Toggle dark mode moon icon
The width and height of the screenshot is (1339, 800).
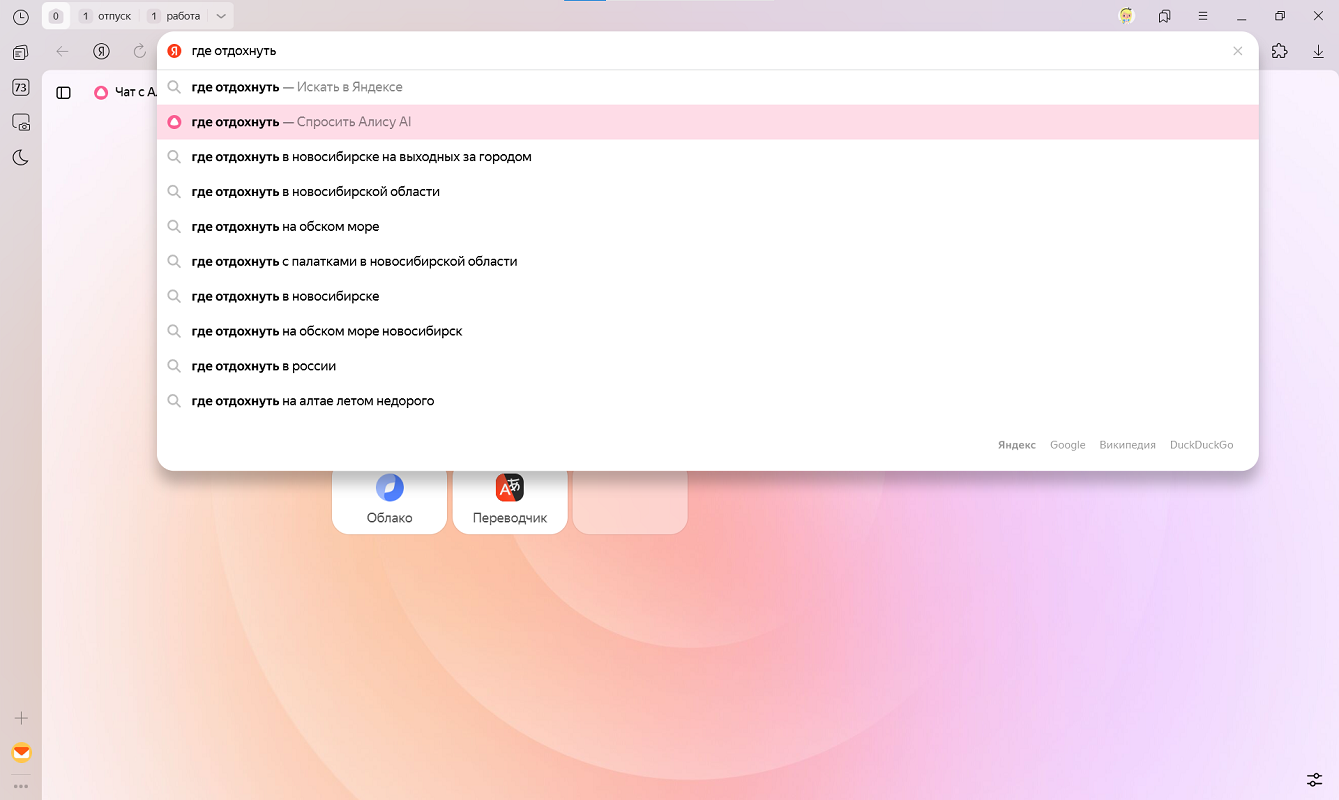20,158
